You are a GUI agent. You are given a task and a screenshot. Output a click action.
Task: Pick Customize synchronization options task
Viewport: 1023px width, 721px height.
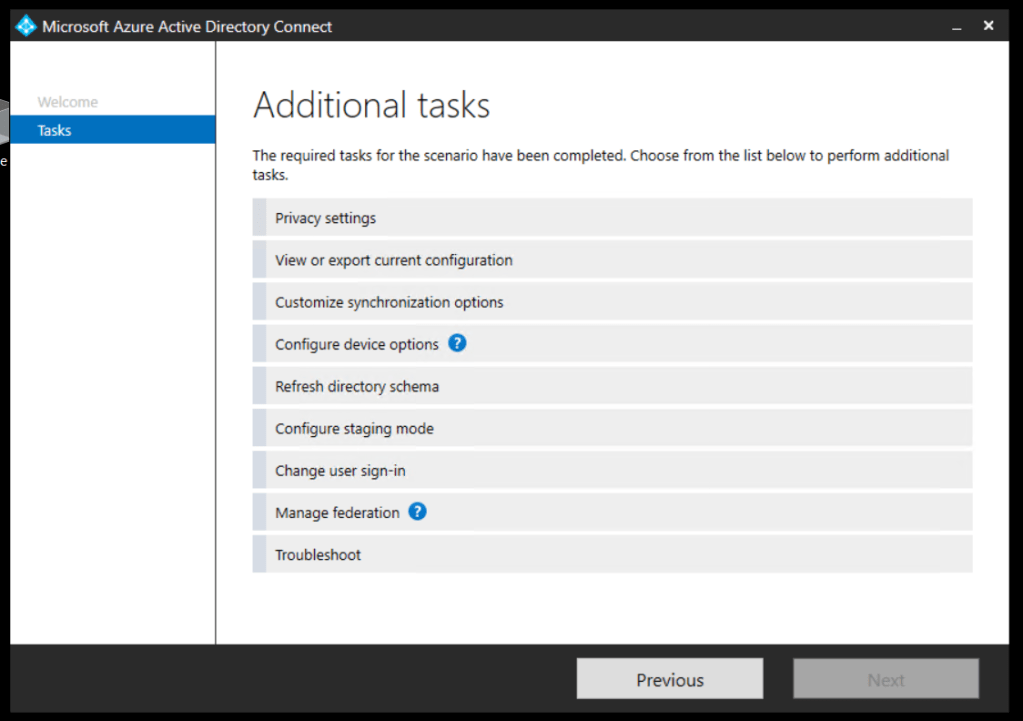click(389, 302)
